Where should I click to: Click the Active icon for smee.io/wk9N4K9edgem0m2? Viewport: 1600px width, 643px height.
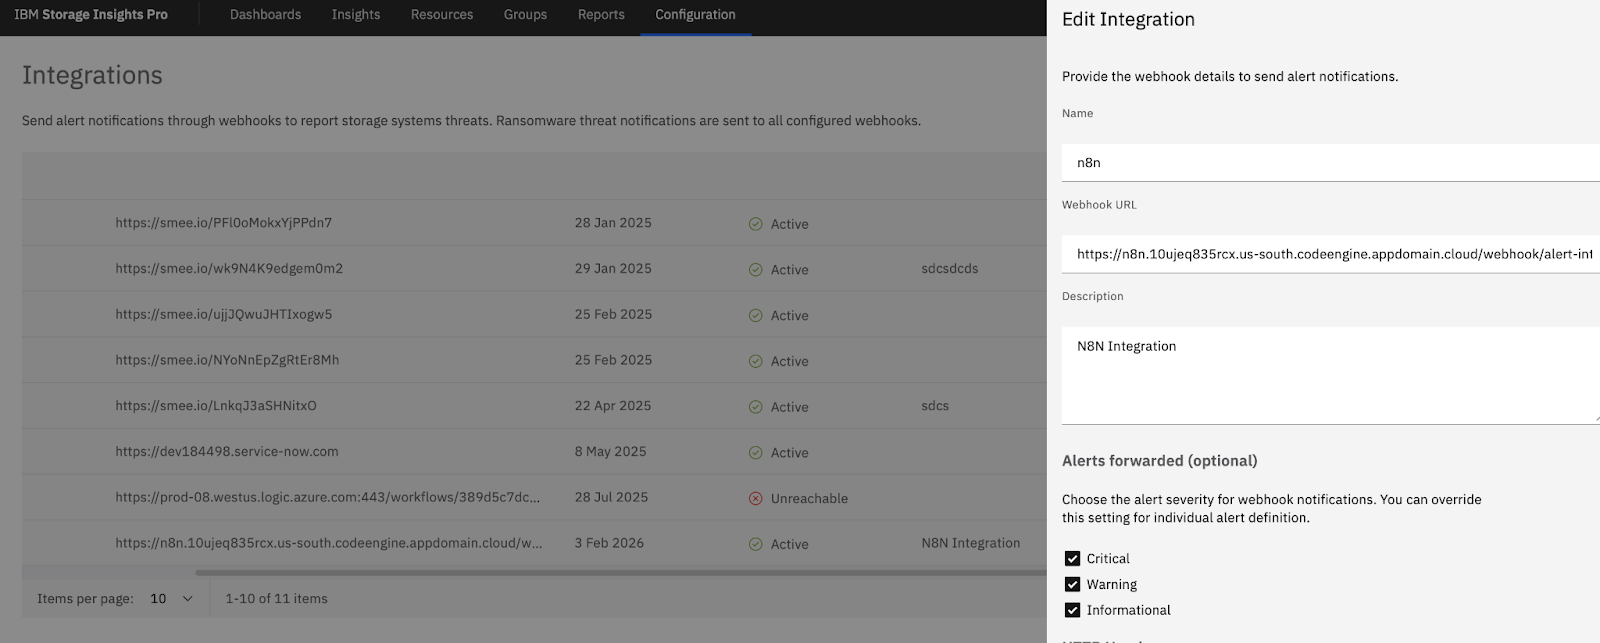click(x=756, y=270)
